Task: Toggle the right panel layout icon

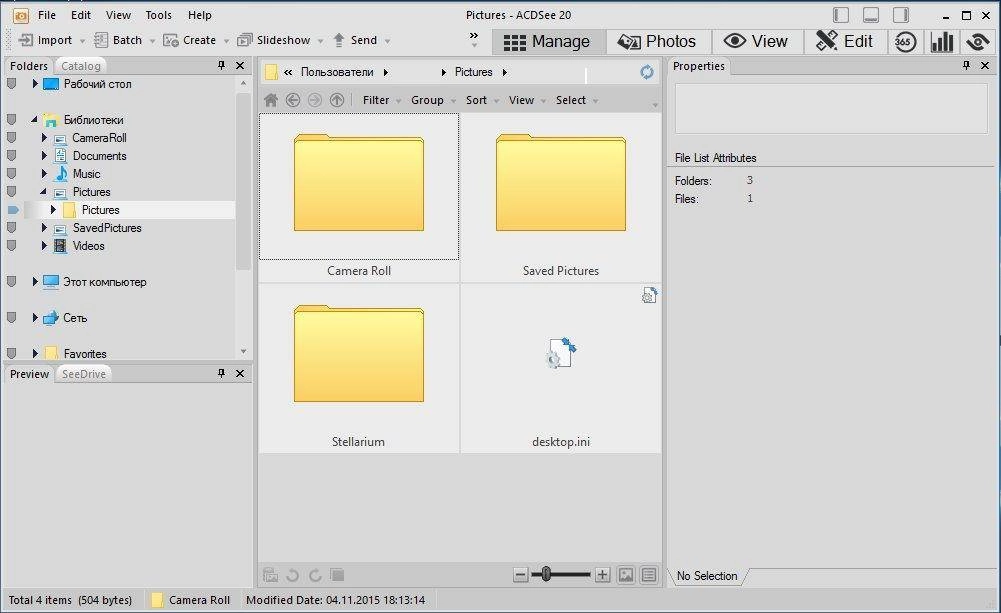Action: click(x=901, y=15)
